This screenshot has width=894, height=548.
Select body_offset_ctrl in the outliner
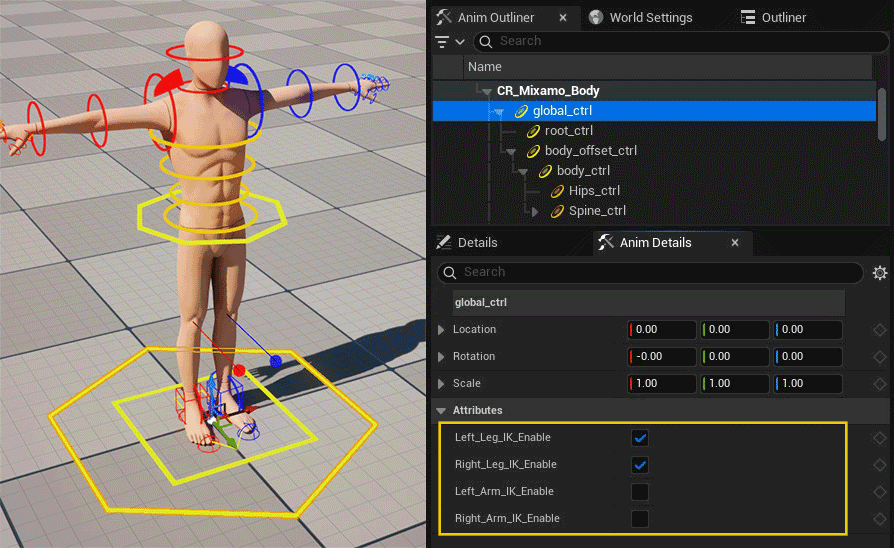(x=590, y=151)
